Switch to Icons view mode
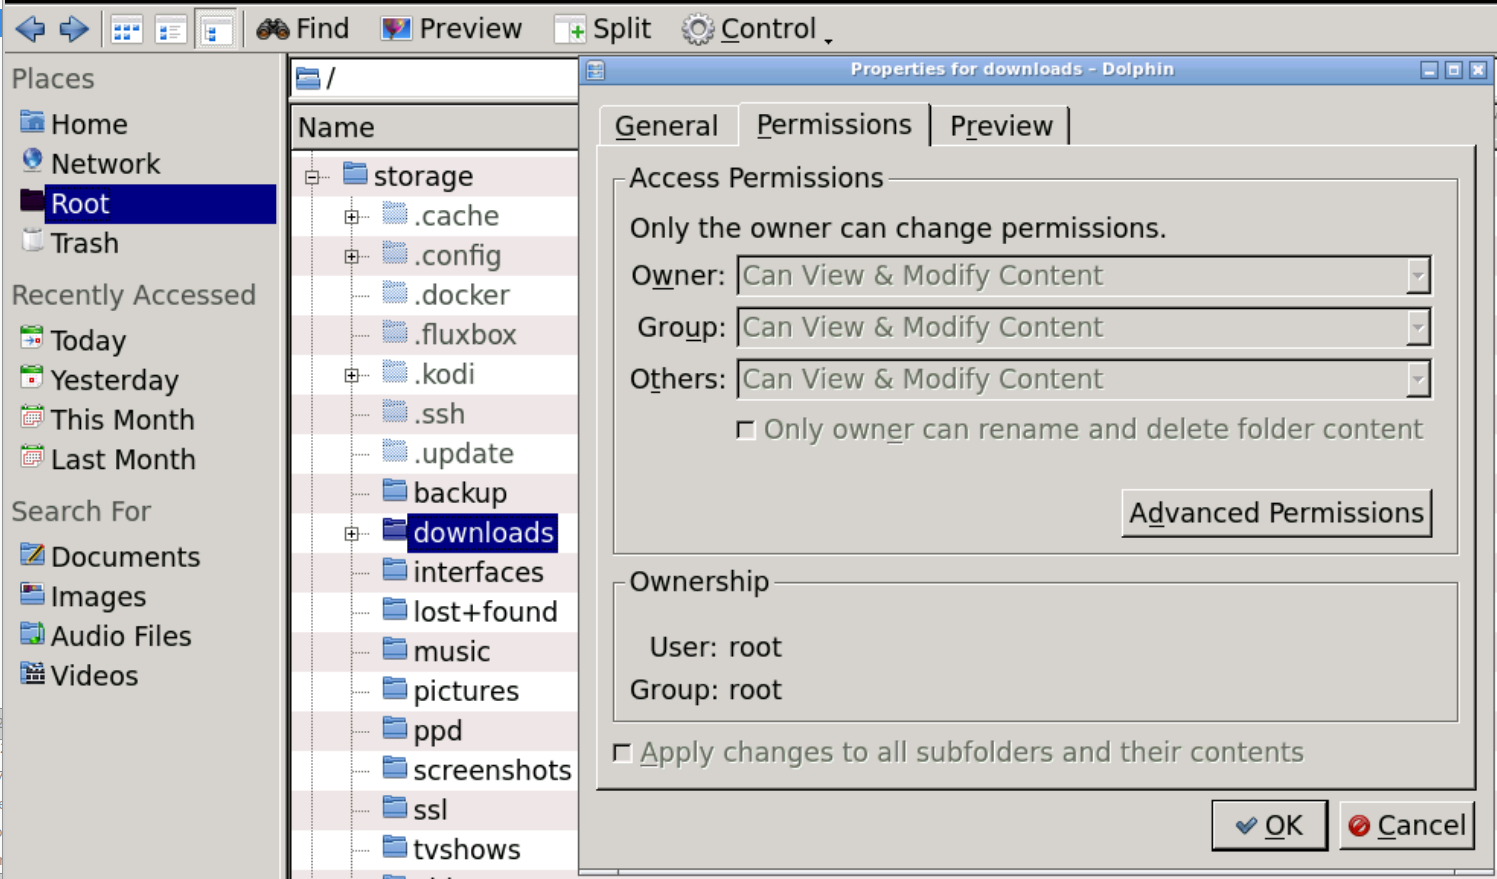The image size is (1497, 879). pyautogui.click(x=126, y=30)
